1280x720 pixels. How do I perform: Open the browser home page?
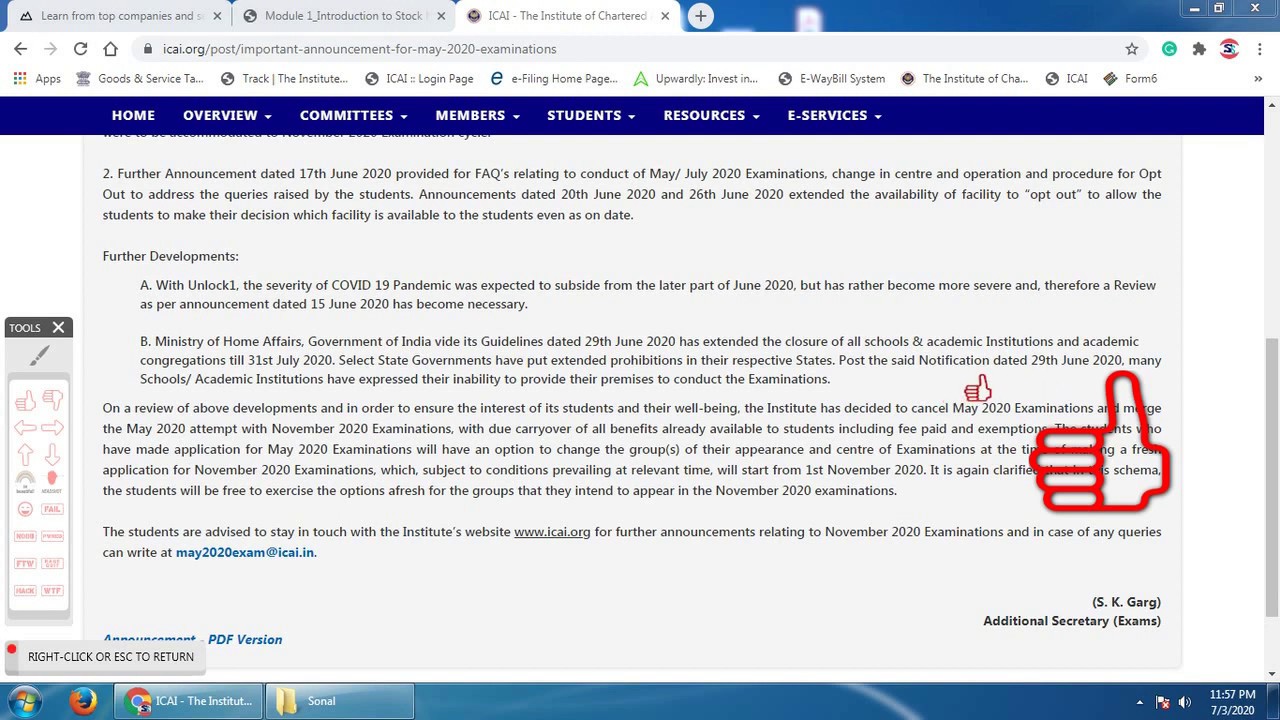point(110,48)
